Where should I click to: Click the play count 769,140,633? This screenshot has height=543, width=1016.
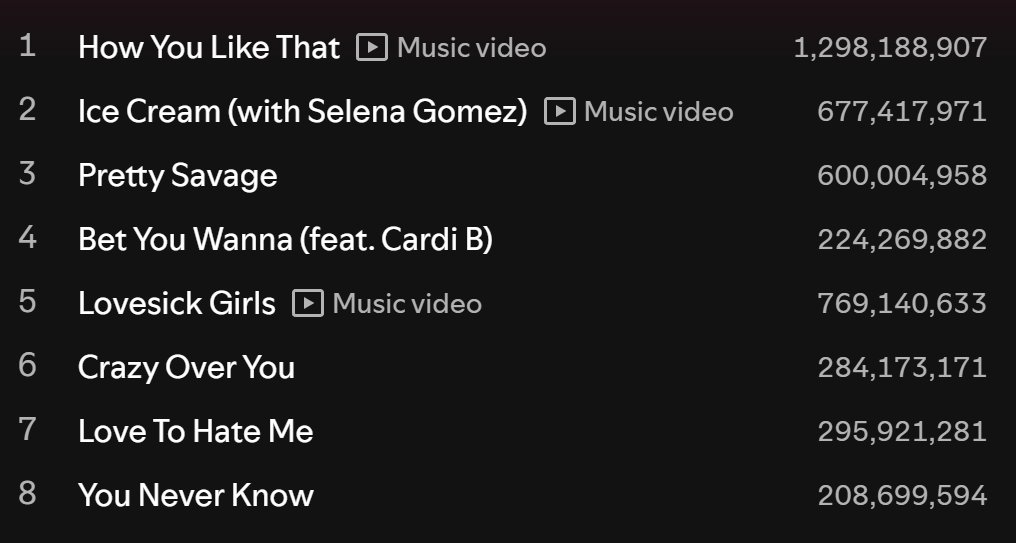(902, 304)
